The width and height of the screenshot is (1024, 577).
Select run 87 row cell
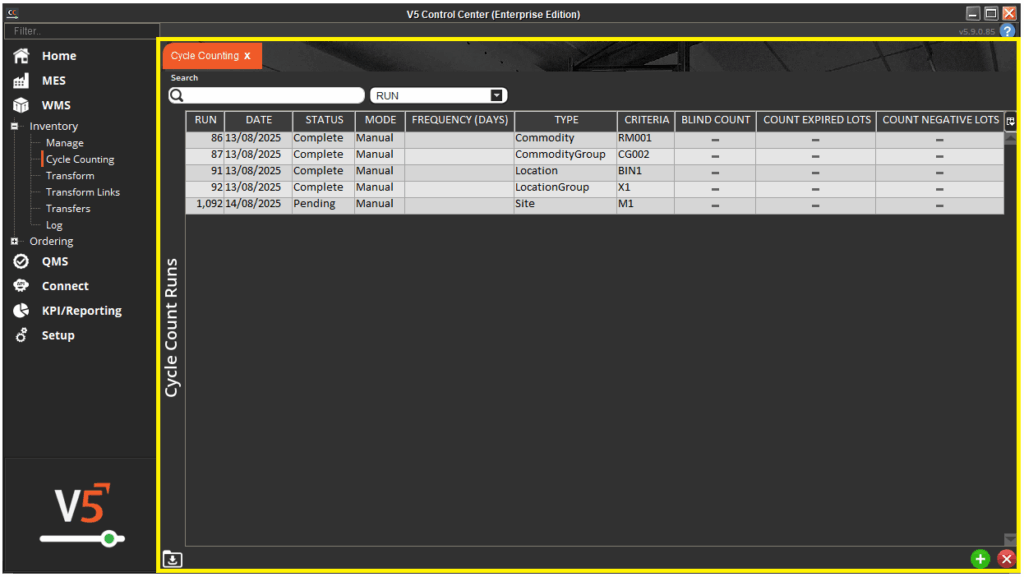205,155
